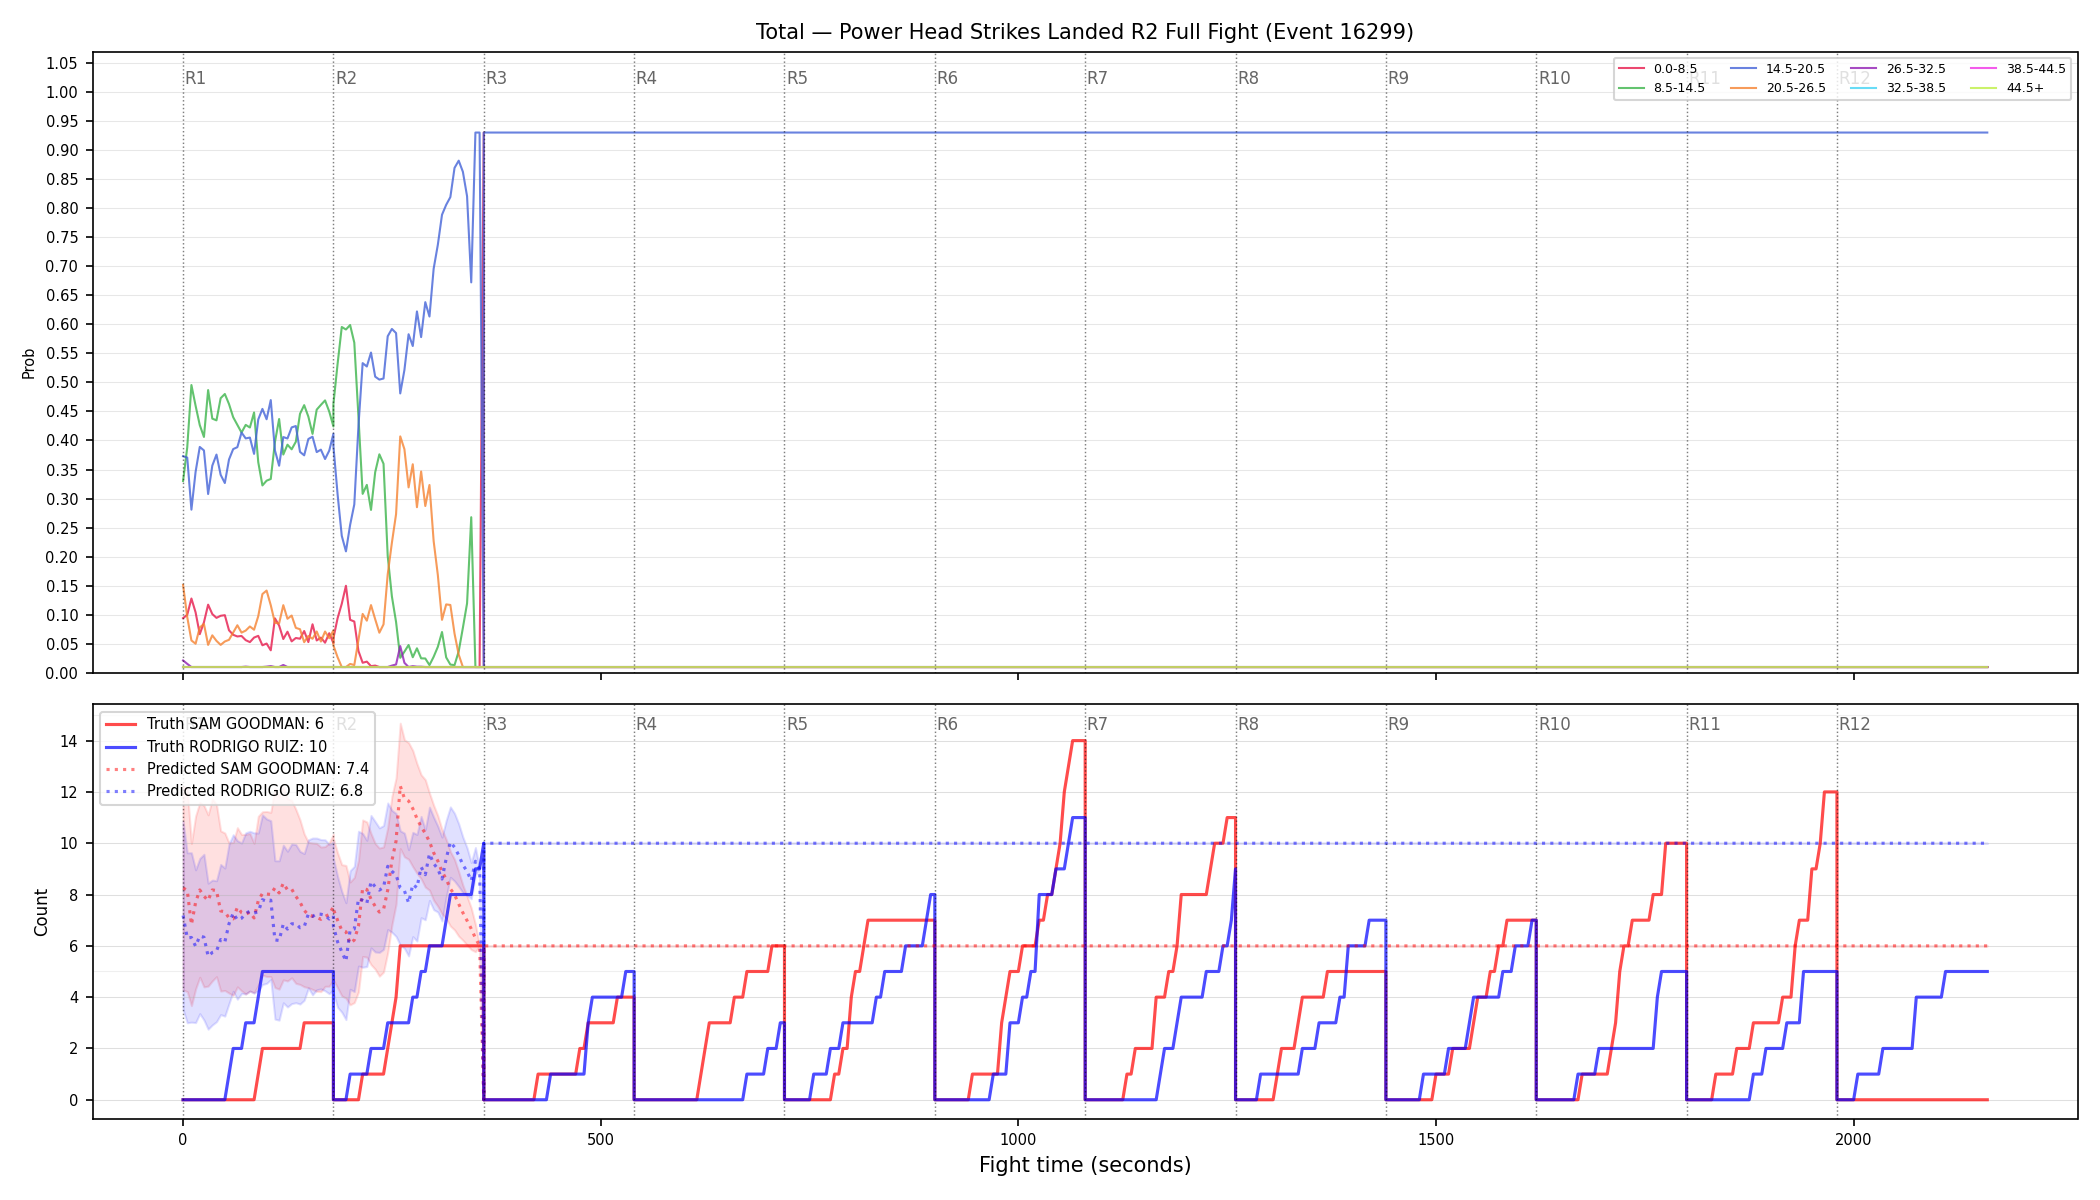The image size is (2100, 1200).
Task: Click the R8 round label in the Prob chart
Action: 1248,78
